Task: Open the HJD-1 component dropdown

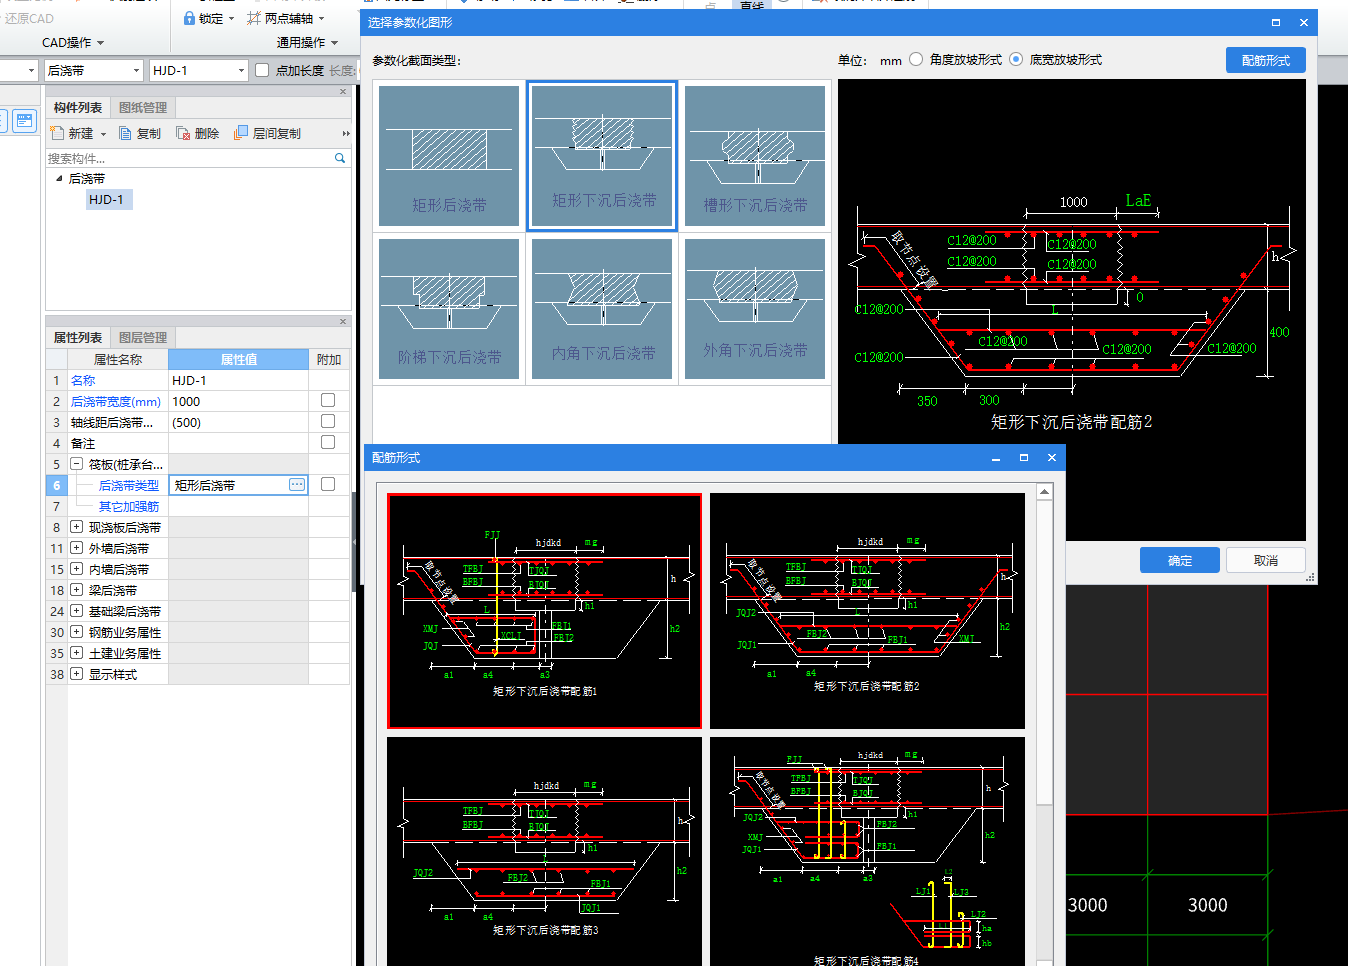Action: 241,70
